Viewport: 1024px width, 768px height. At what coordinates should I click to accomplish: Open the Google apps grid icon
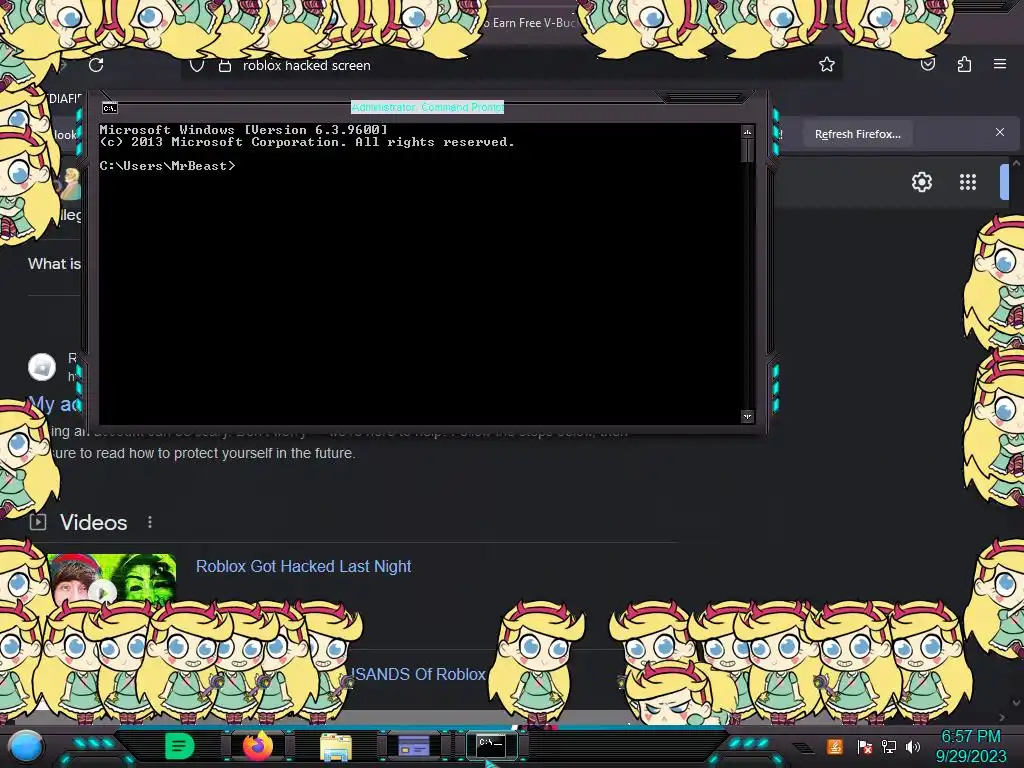968,182
